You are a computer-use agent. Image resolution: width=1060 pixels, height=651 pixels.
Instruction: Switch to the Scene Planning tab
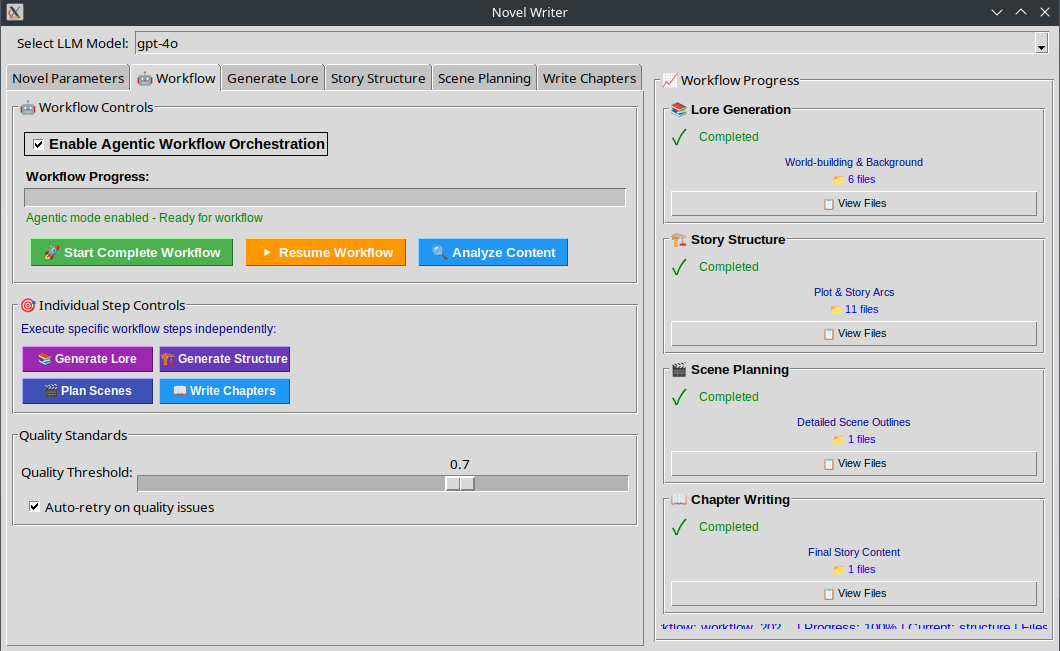(x=484, y=78)
